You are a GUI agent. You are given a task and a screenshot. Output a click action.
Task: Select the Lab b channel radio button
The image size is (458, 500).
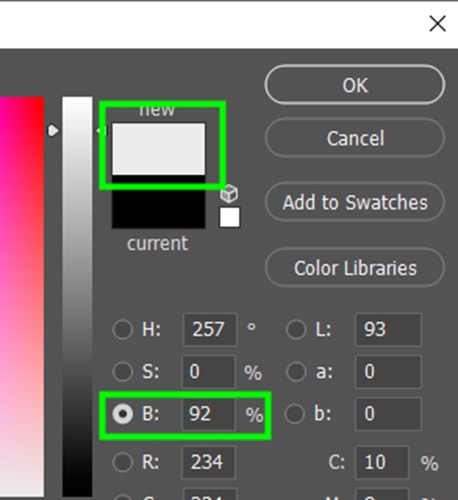pyautogui.click(x=295, y=414)
